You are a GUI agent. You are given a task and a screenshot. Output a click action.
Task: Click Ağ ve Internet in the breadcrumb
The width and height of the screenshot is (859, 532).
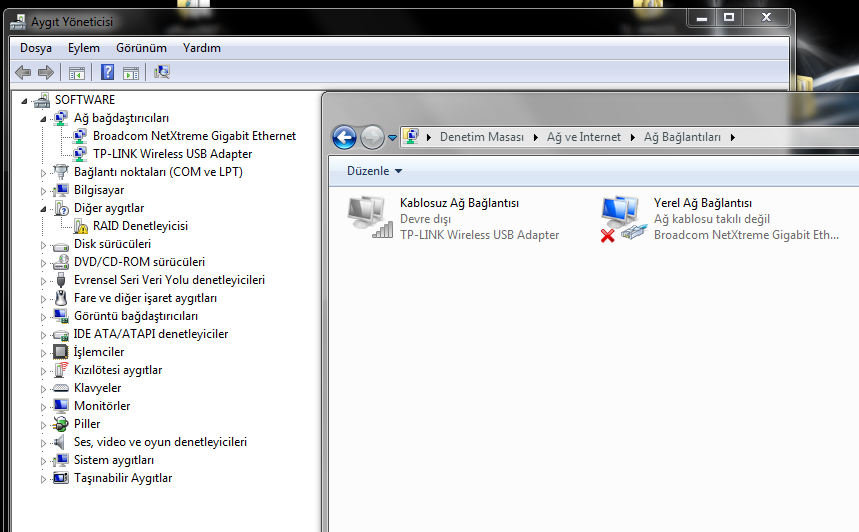(x=583, y=137)
